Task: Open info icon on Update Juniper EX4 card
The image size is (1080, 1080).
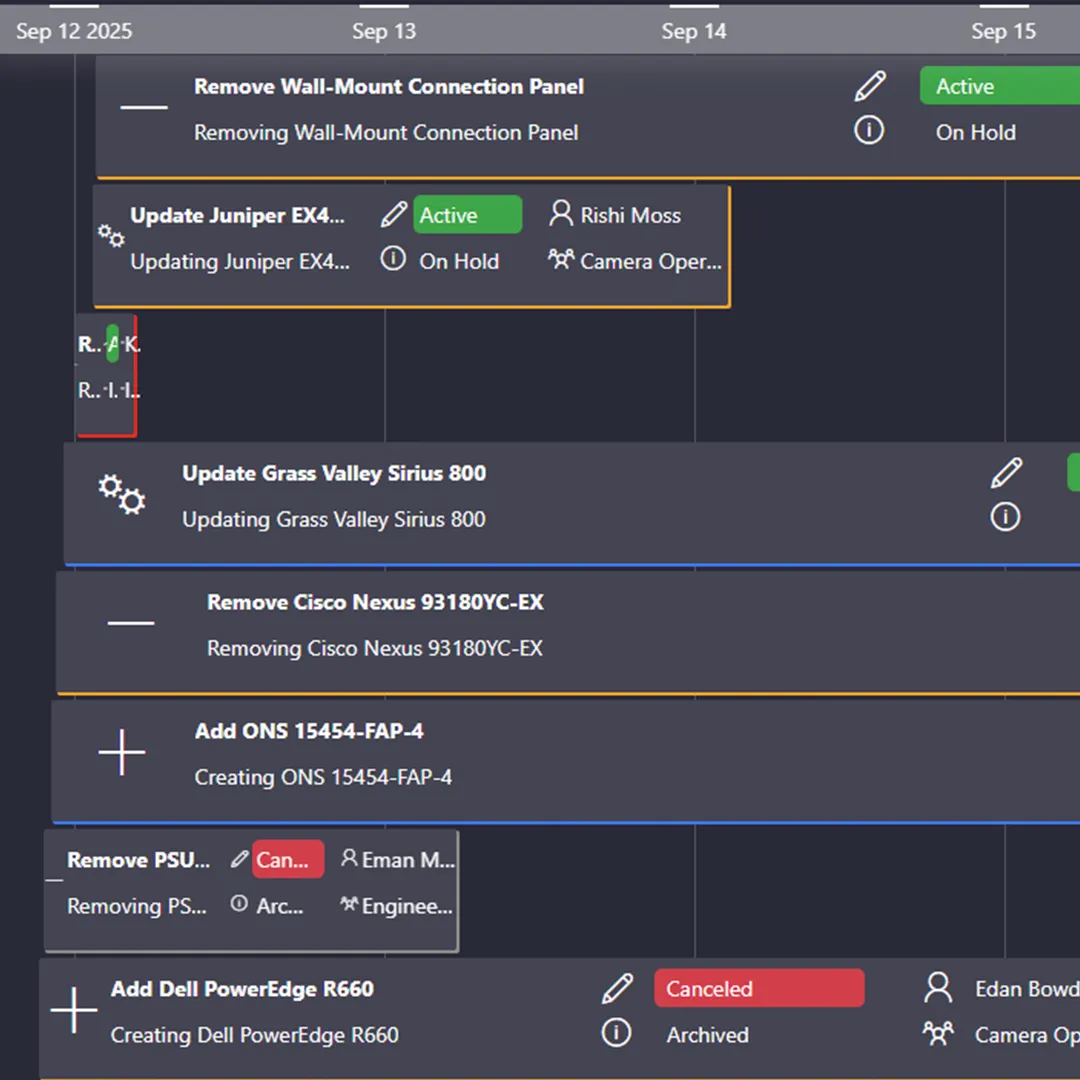Action: coord(393,259)
